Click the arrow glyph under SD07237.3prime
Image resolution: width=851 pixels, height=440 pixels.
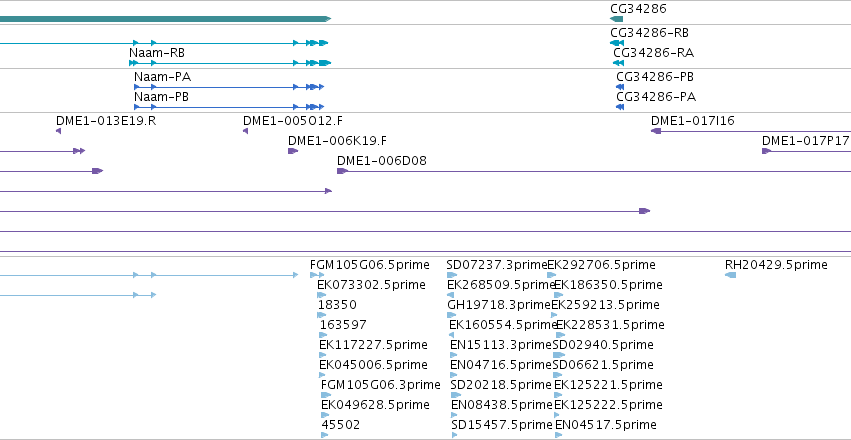pos(450,275)
